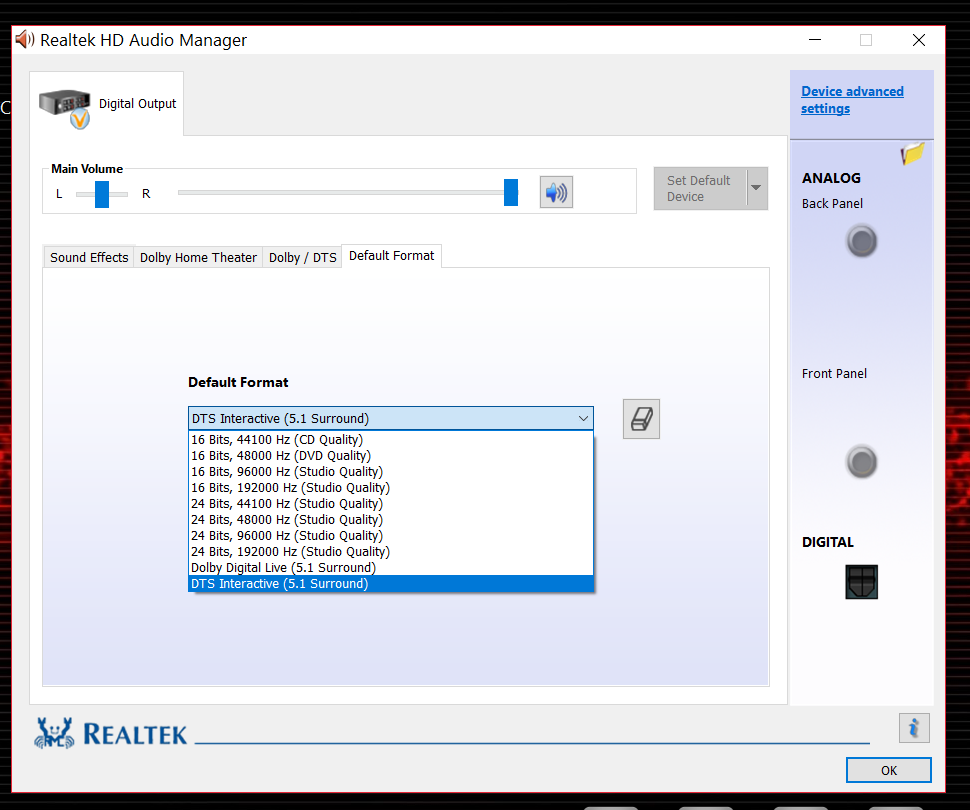Viewport: 970px width, 810px height.
Task: Mute the main volume speaker button
Action: pyautogui.click(x=556, y=192)
